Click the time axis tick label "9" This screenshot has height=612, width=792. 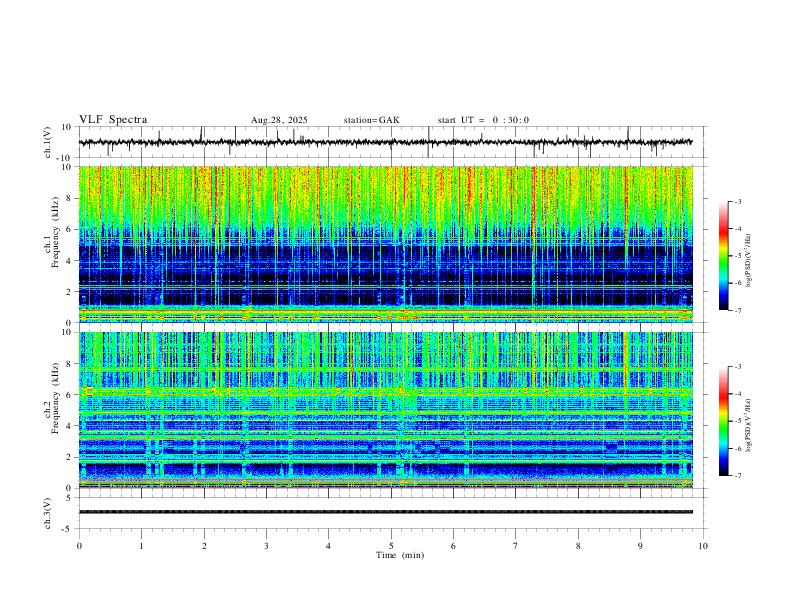(x=640, y=546)
